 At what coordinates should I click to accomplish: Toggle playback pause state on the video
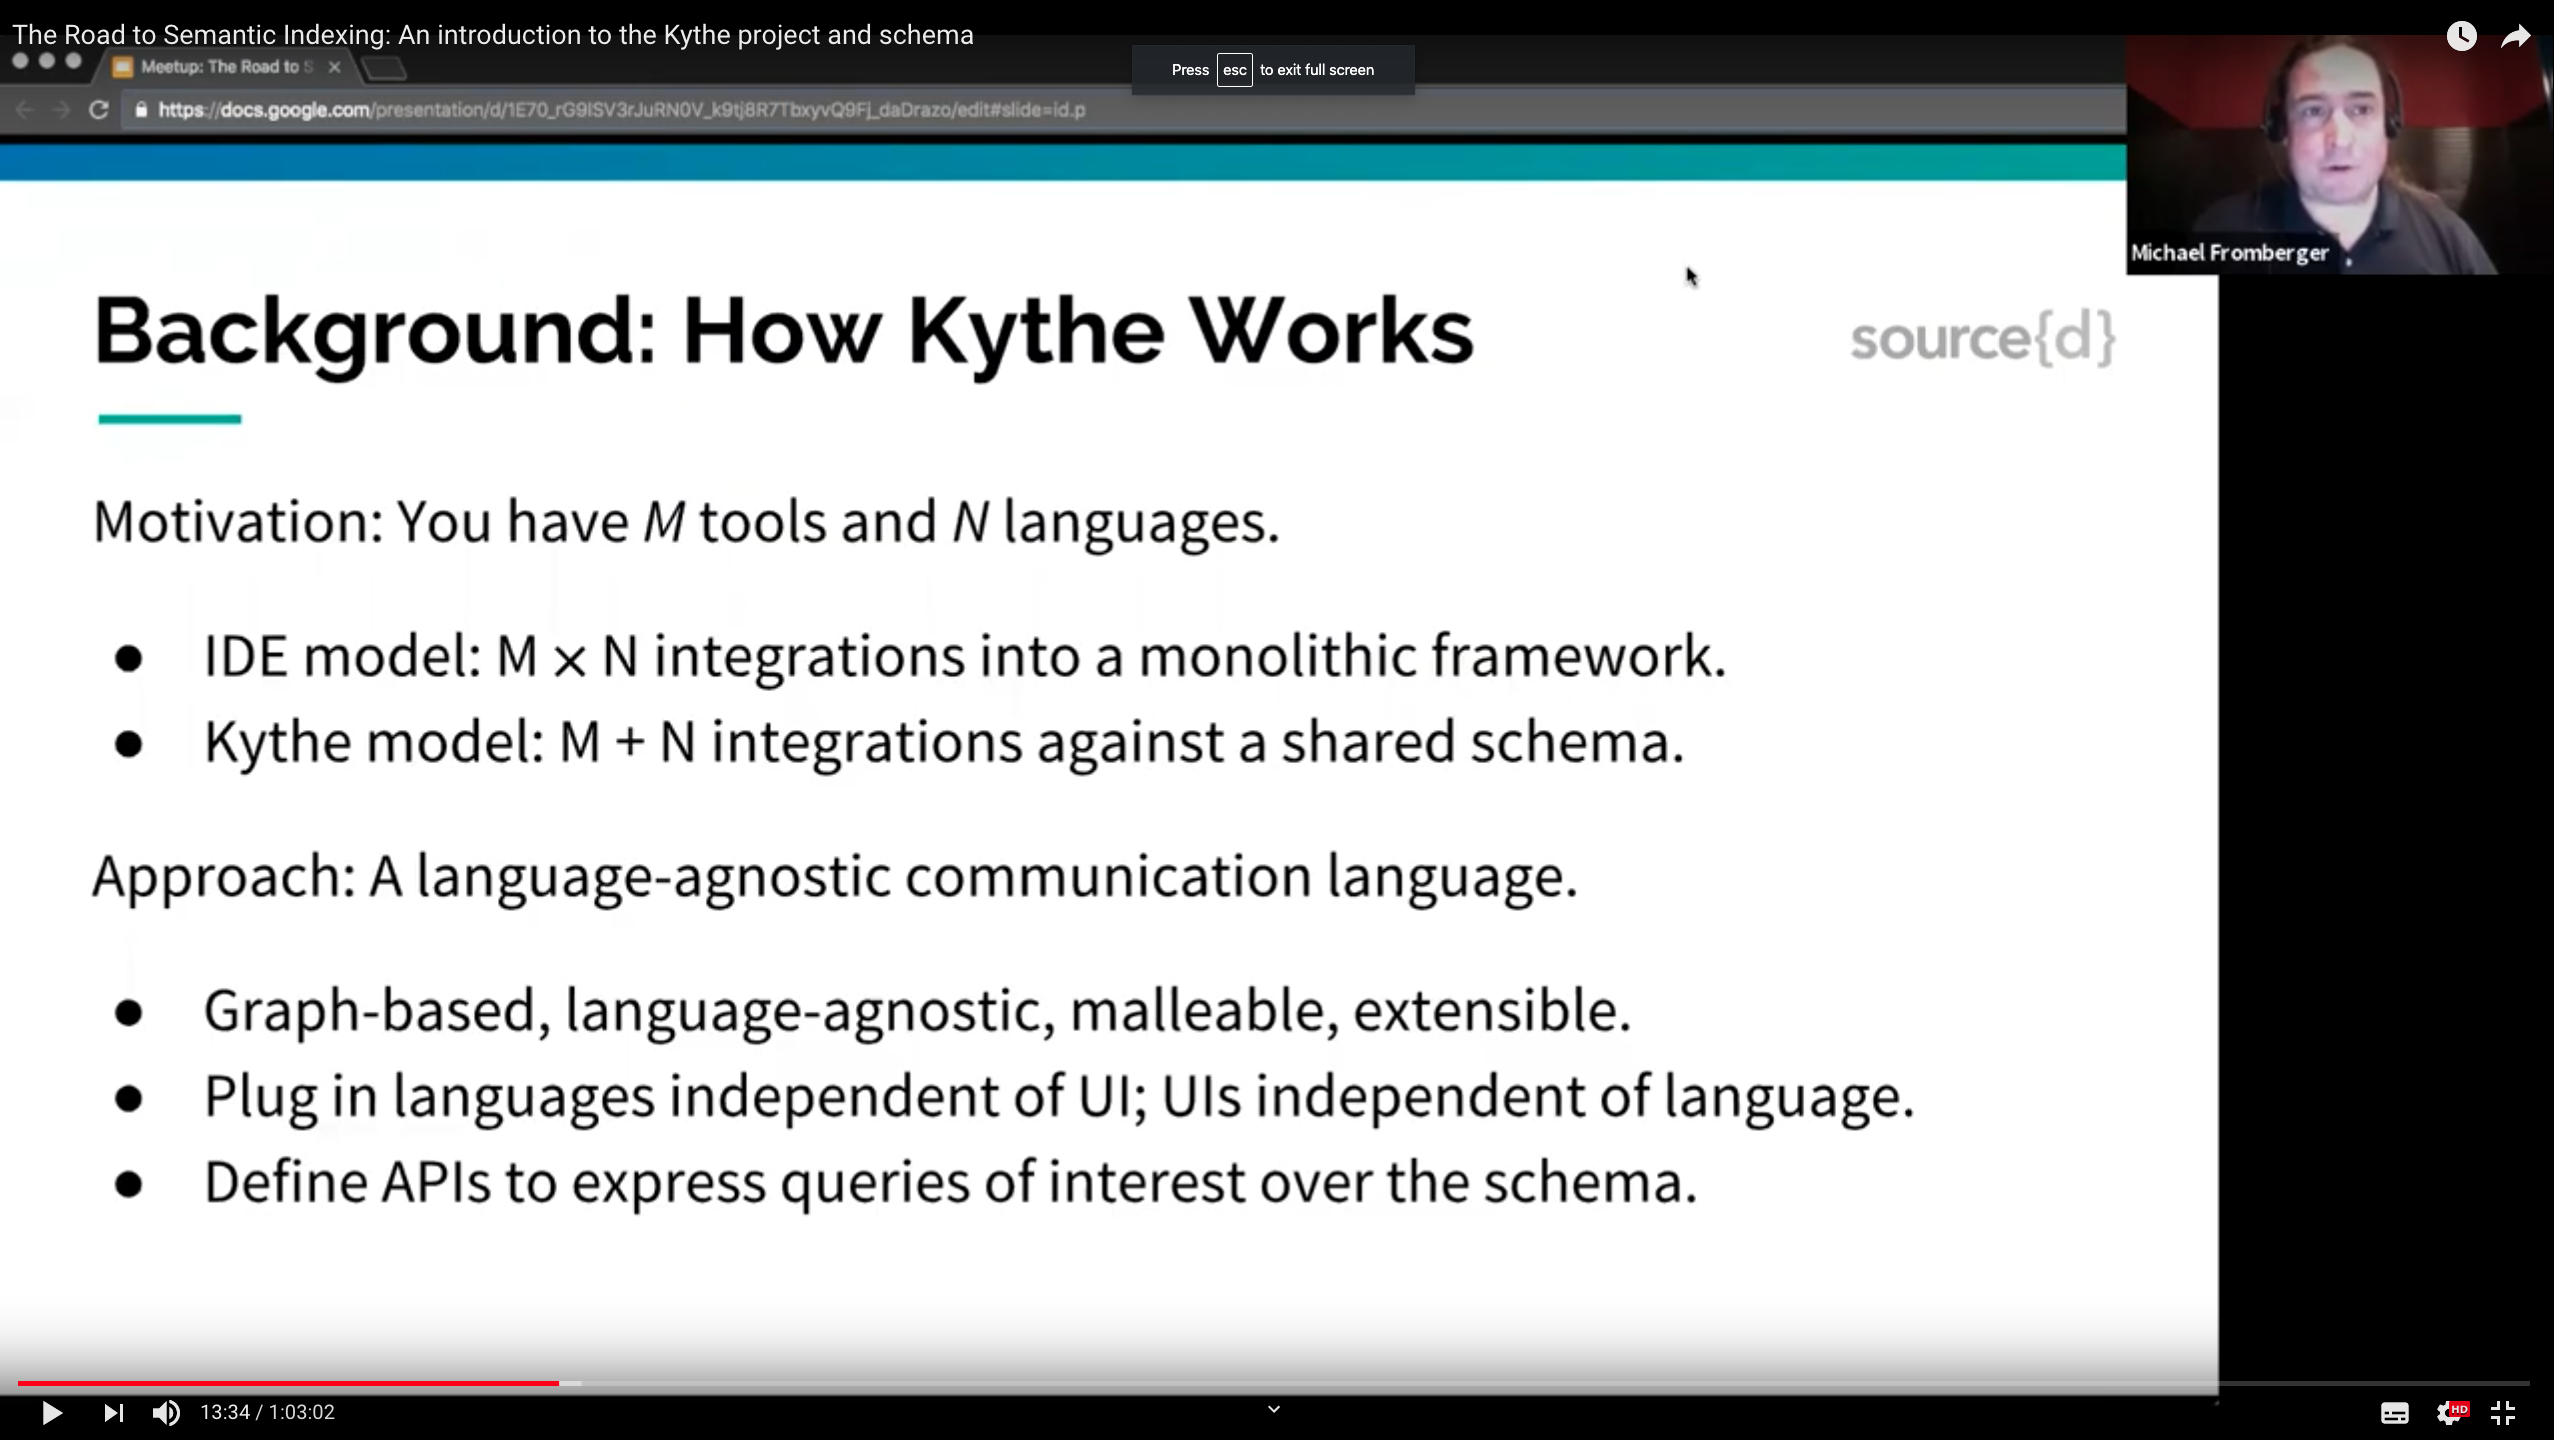click(52, 1412)
